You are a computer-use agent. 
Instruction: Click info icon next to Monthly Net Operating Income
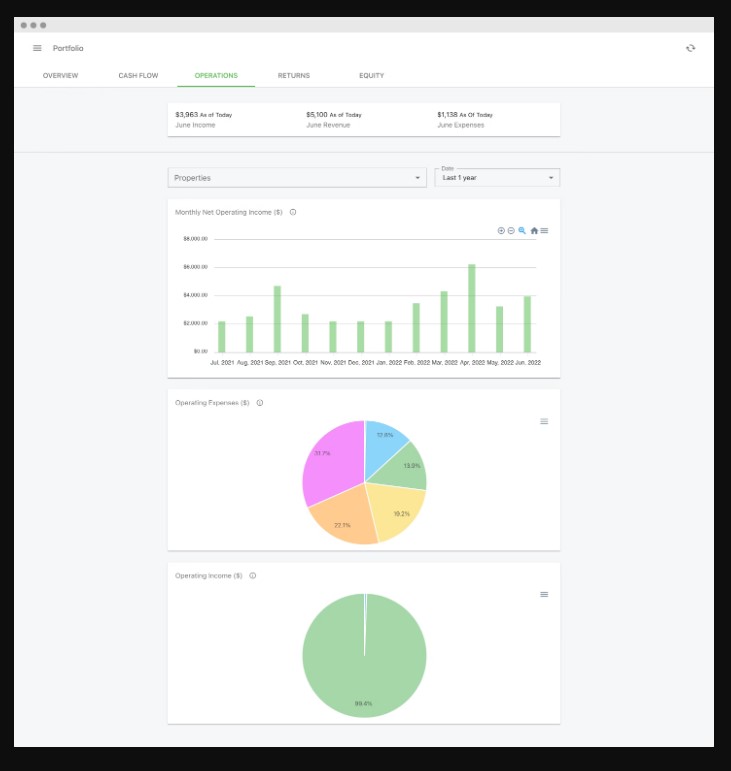(x=293, y=212)
